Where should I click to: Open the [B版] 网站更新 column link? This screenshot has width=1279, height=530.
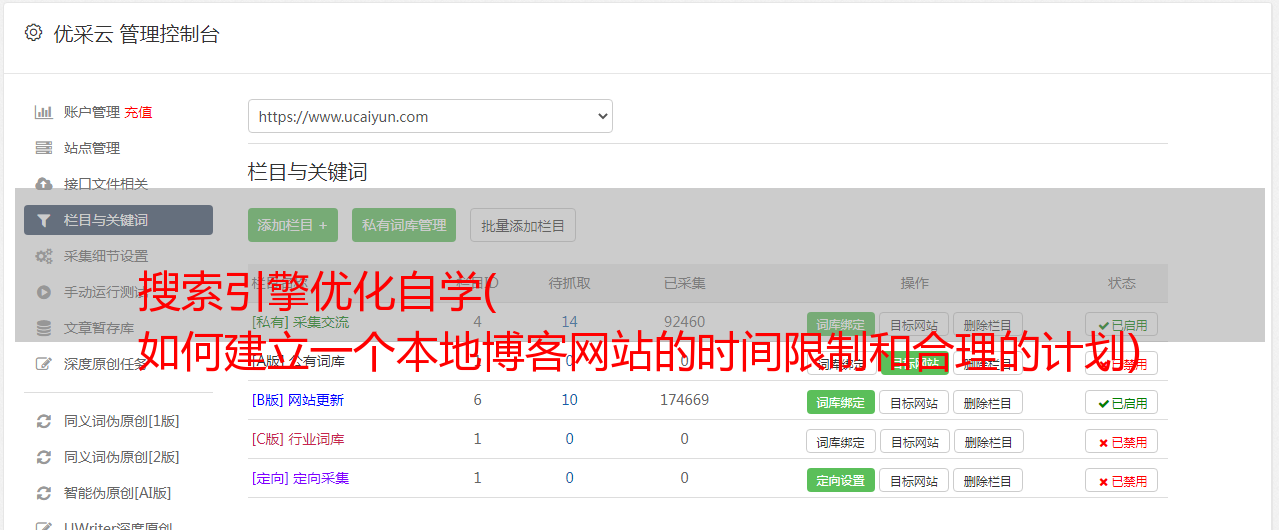(x=298, y=400)
